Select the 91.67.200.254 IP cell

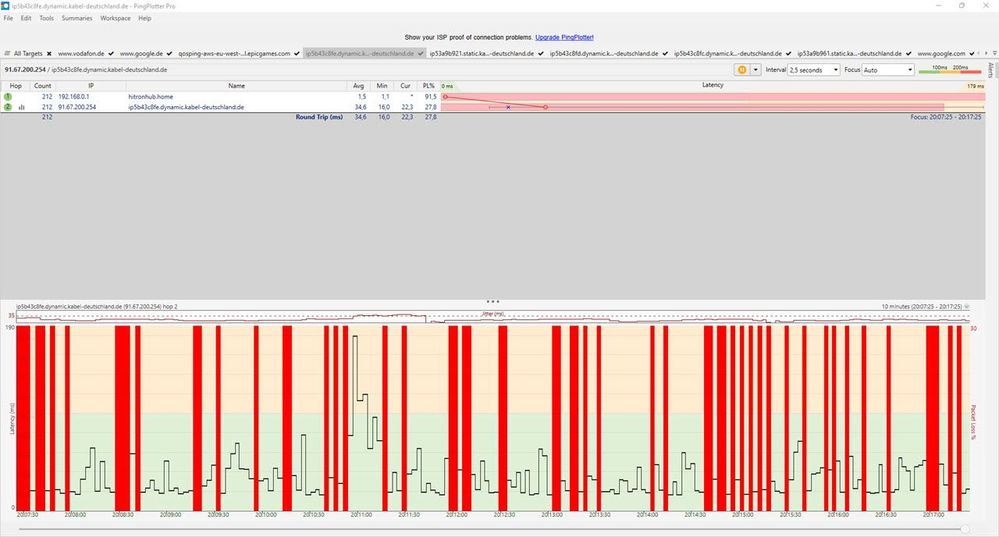(77, 107)
